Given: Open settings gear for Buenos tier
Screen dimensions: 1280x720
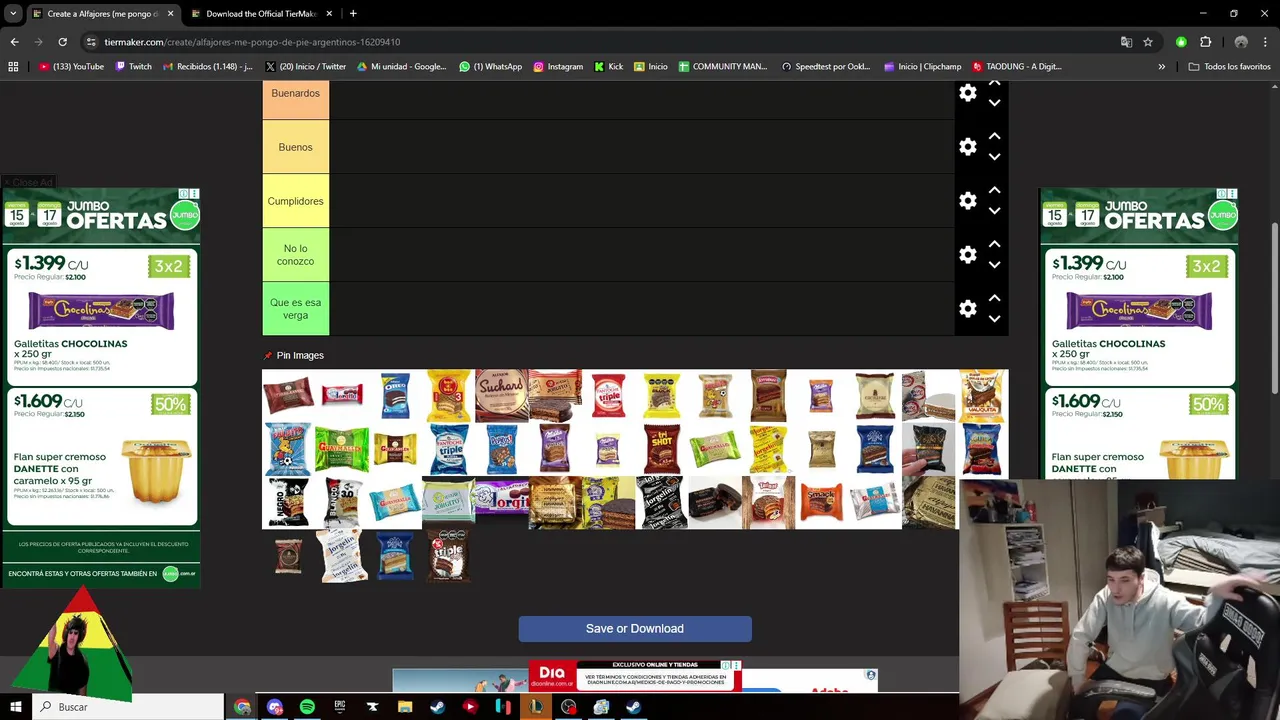Looking at the screenshot, I should [968, 147].
